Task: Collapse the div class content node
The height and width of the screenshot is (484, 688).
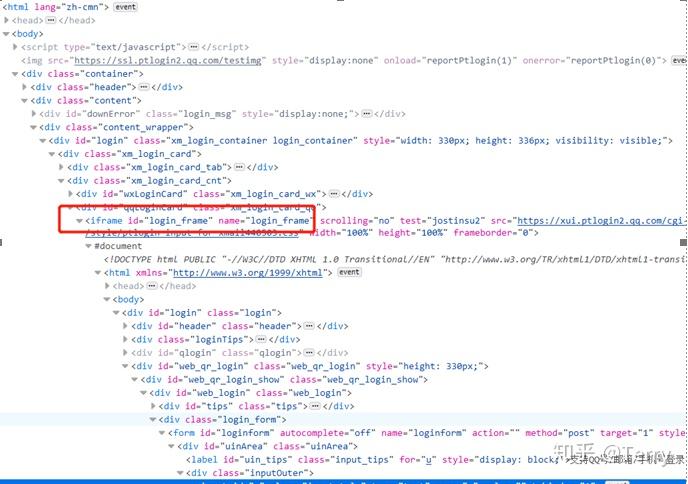Action: [25, 100]
